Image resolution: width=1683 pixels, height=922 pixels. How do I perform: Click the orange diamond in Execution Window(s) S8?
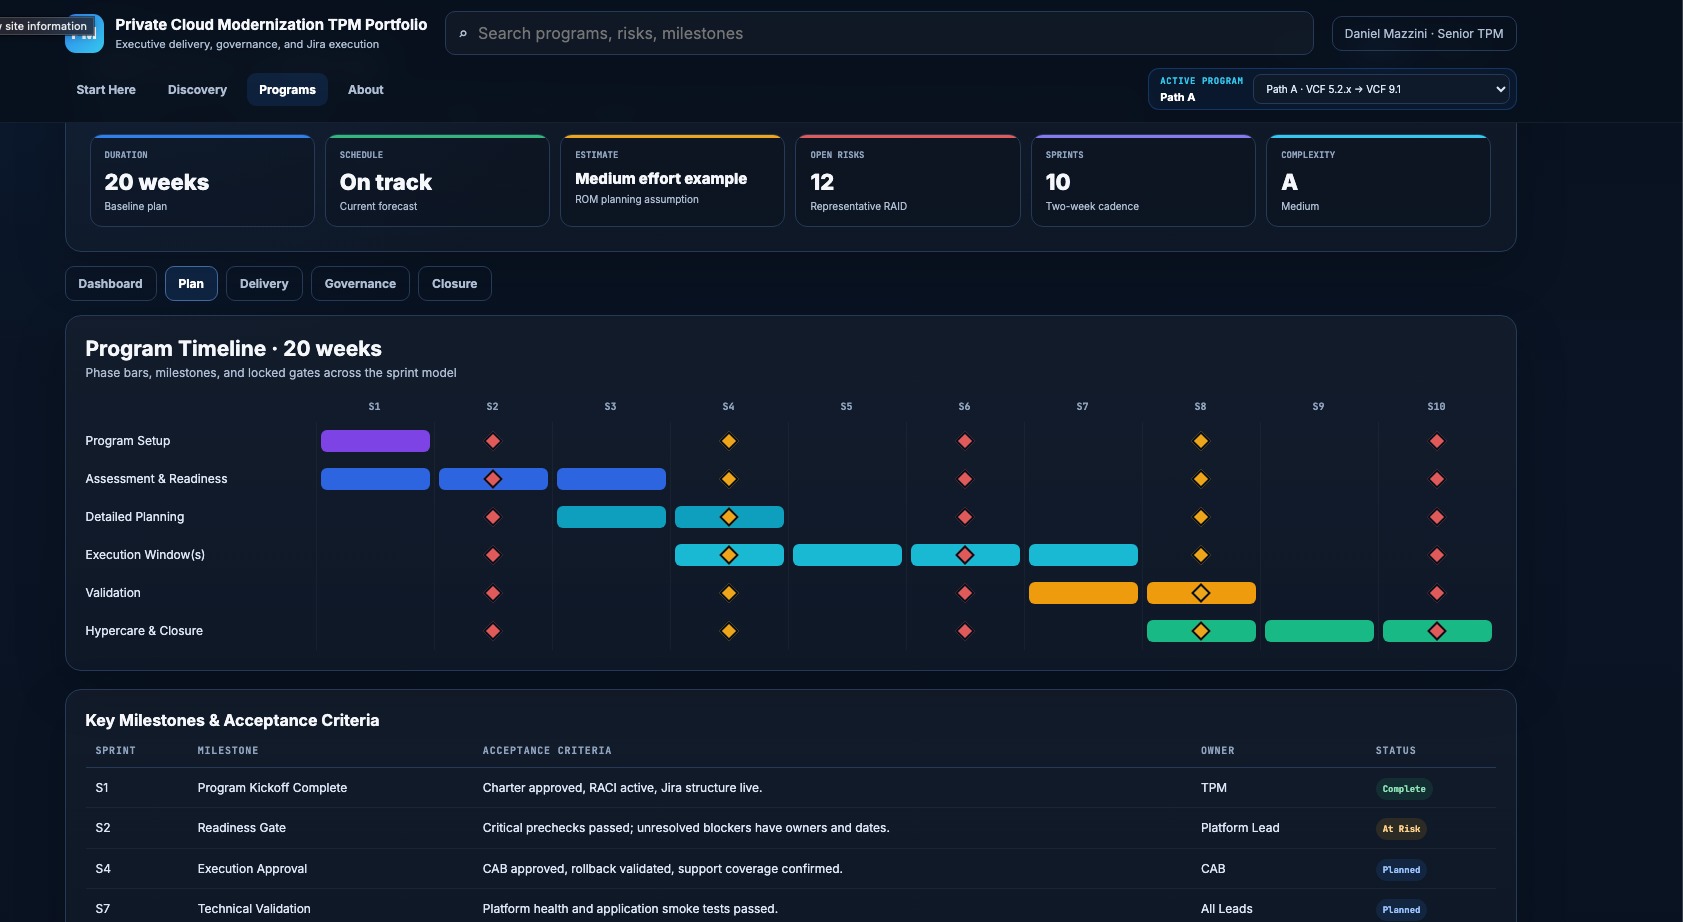[1201, 555]
